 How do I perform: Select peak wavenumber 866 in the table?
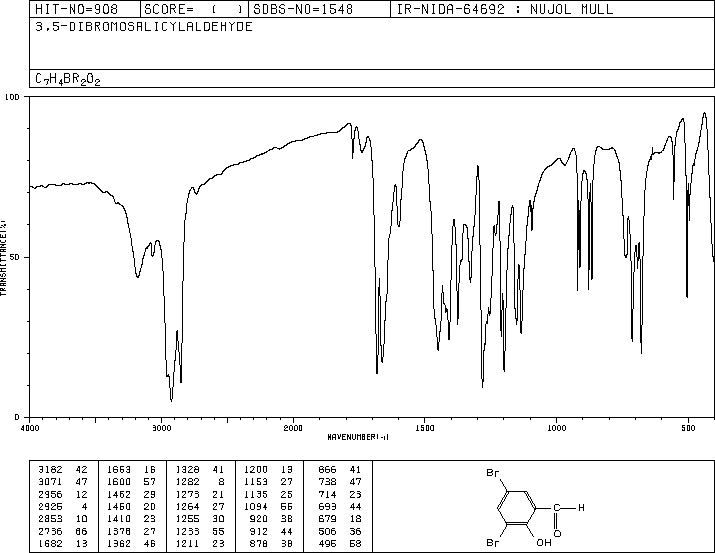[327, 470]
